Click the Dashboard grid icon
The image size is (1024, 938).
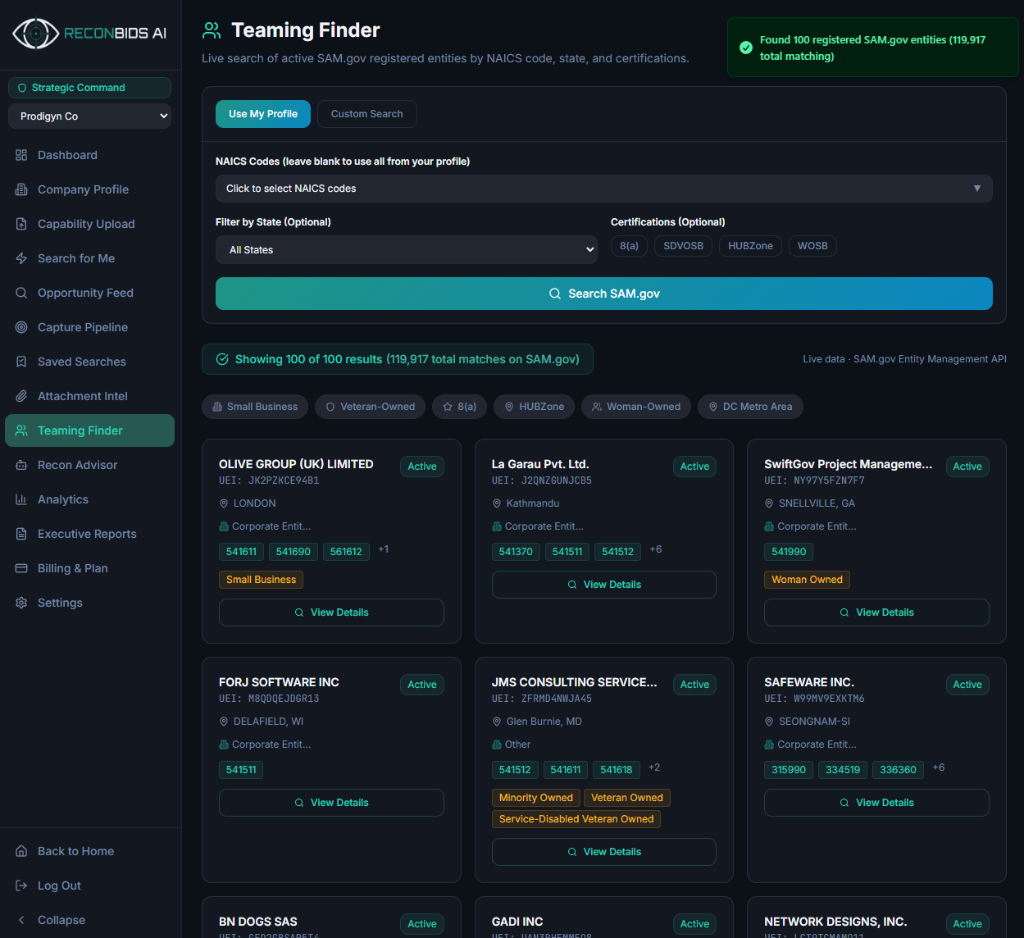coord(22,155)
